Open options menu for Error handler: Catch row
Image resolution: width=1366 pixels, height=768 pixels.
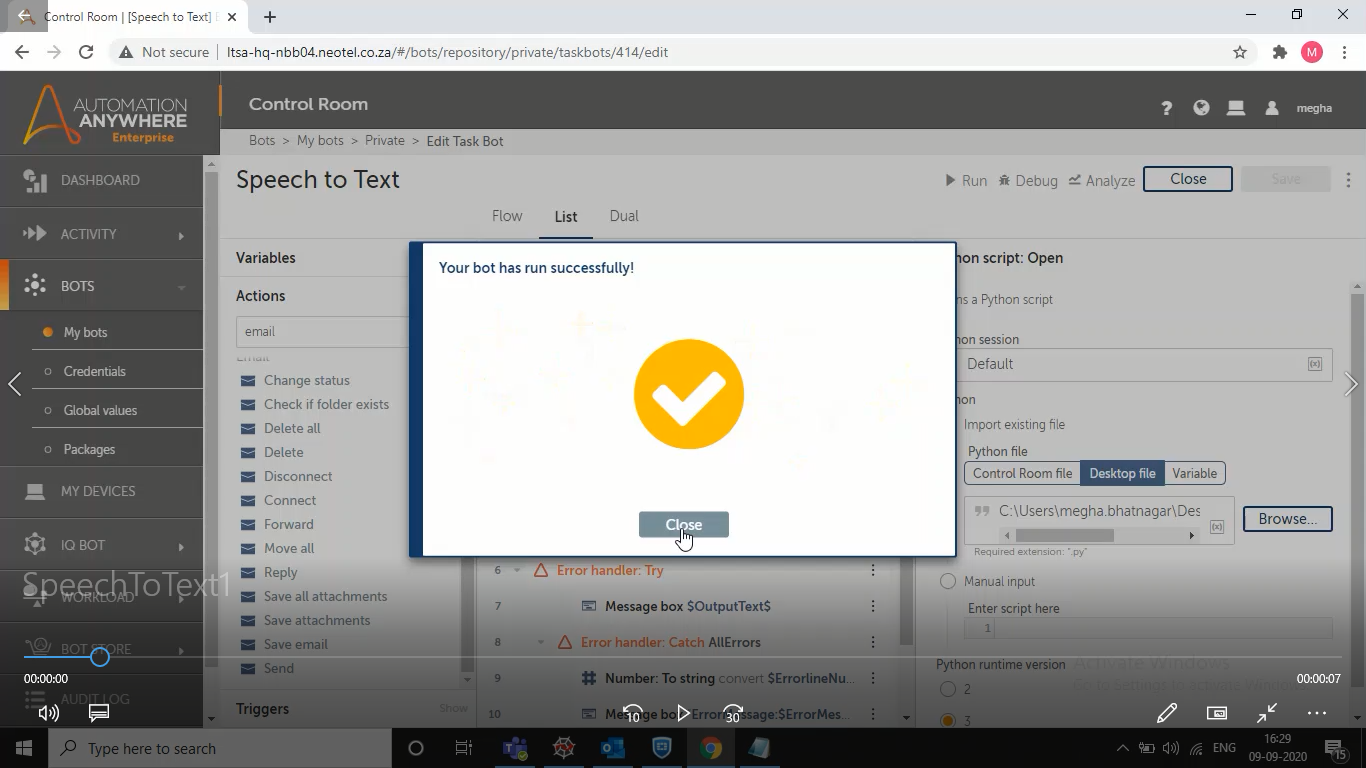click(x=873, y=642)
